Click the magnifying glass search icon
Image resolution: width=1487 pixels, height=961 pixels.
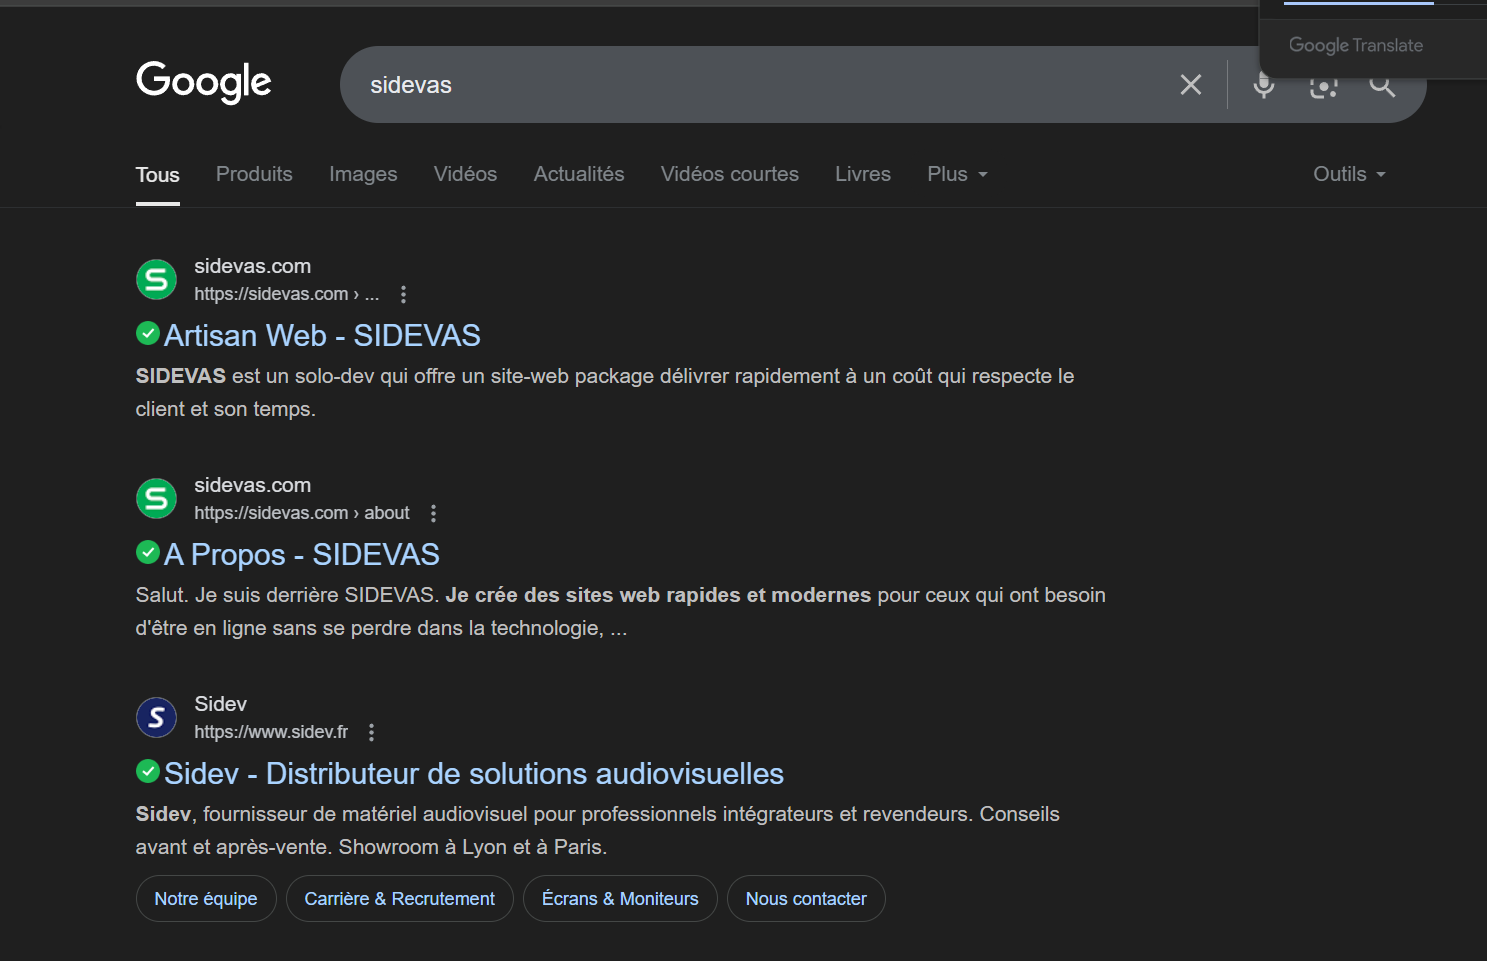pyautogui.click(x=1382, y=86)
